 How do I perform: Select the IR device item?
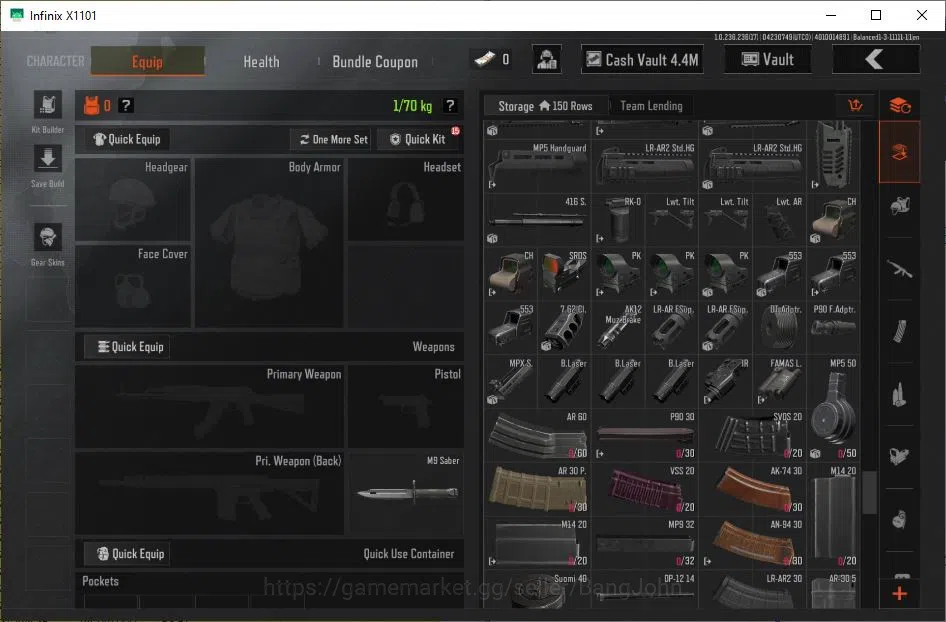click(x=726, y=381)
